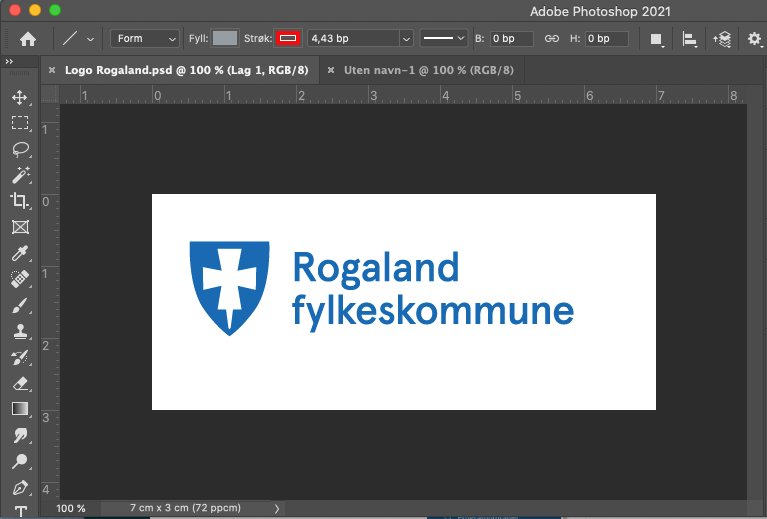
Task: Open the Form tool mode dropdown
Action: pos(145,38)
